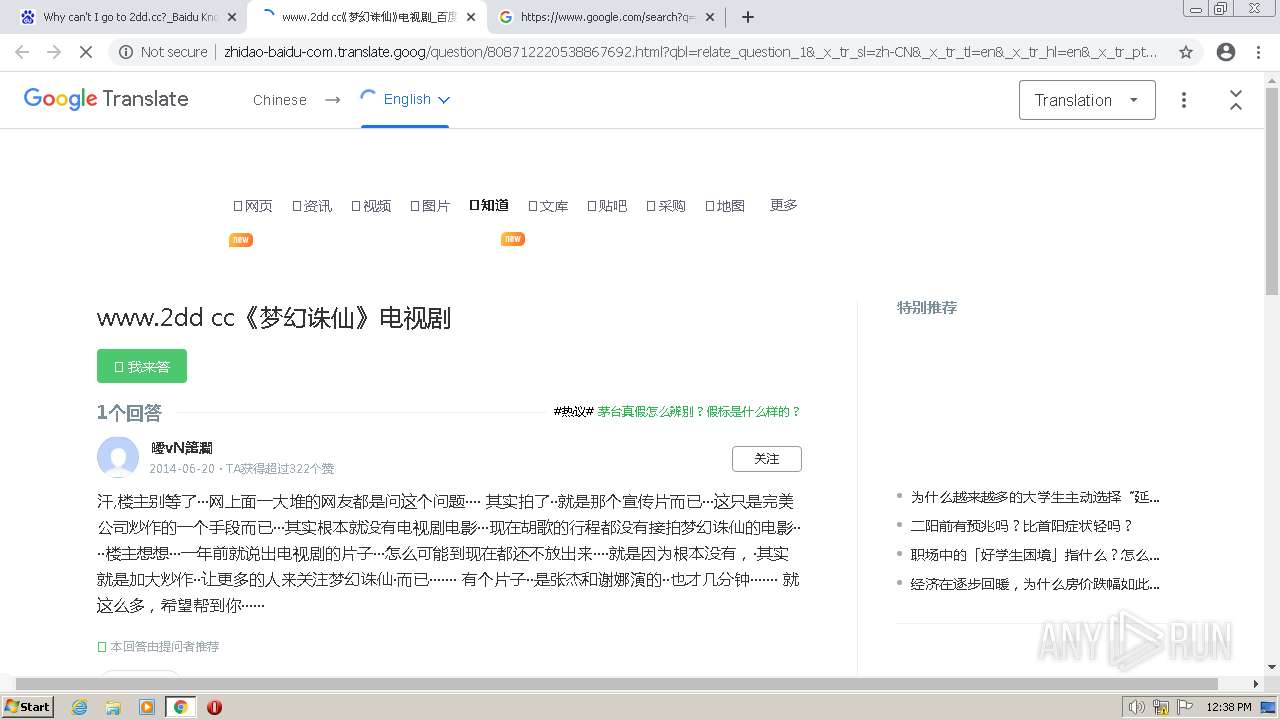The image size is (1280, 720).
Task: Open the 视频 navigation link
Action: [371, 206]
